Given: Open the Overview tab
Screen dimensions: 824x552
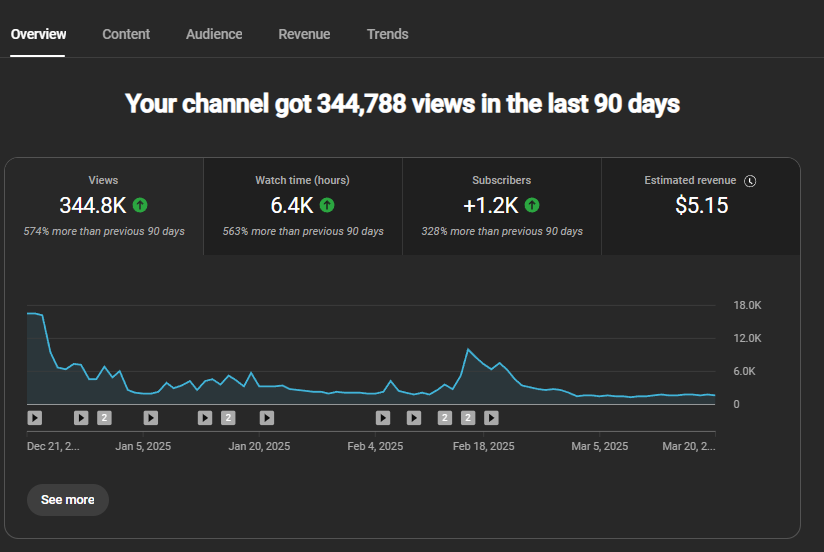Looking at the screenshot, I should (38, 34).
